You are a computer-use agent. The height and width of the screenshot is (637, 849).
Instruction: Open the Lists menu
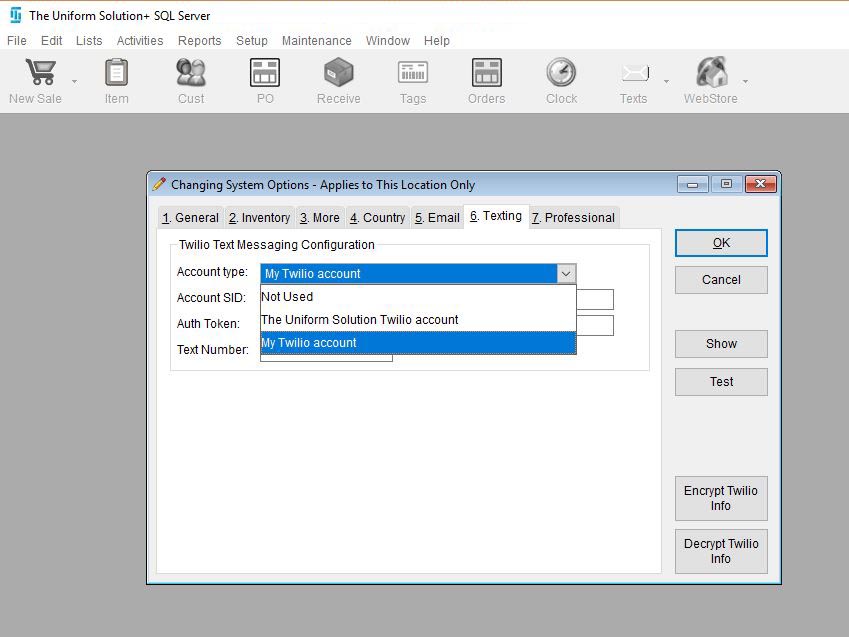click(89, 41)
